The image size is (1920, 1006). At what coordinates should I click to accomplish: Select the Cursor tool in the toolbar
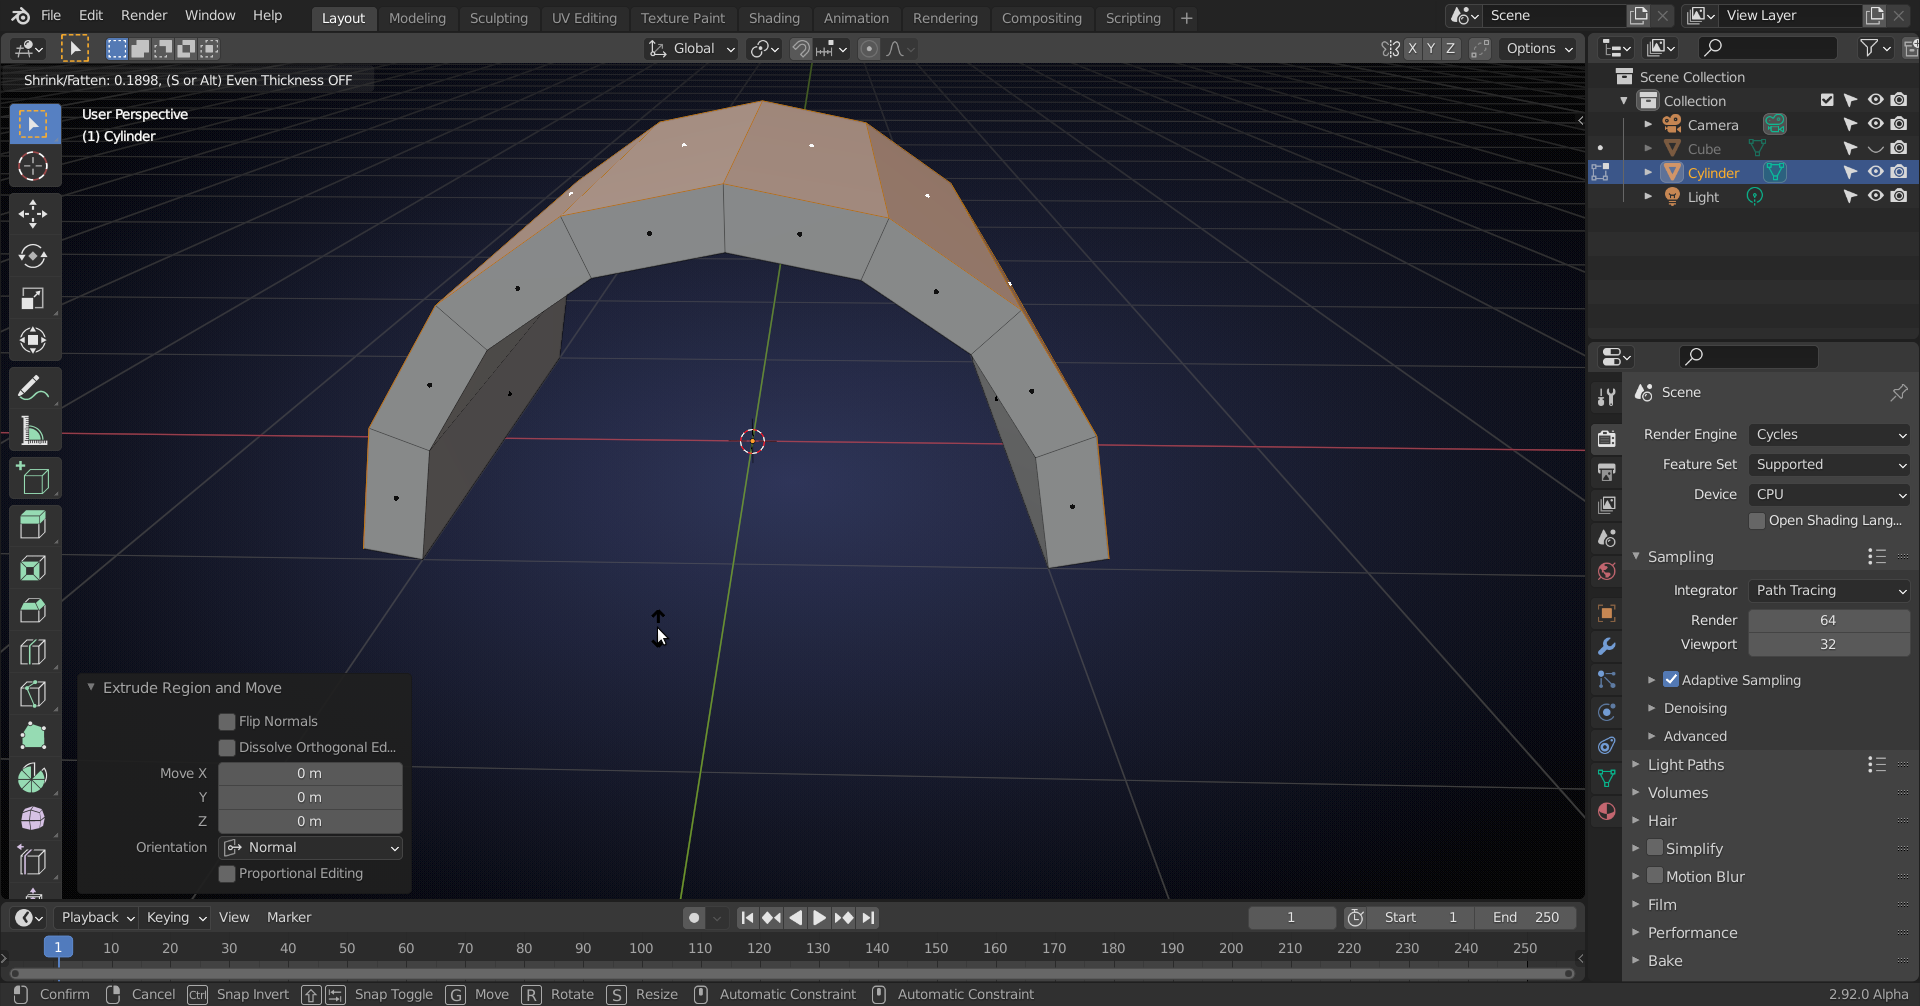(x=33, y=166)
